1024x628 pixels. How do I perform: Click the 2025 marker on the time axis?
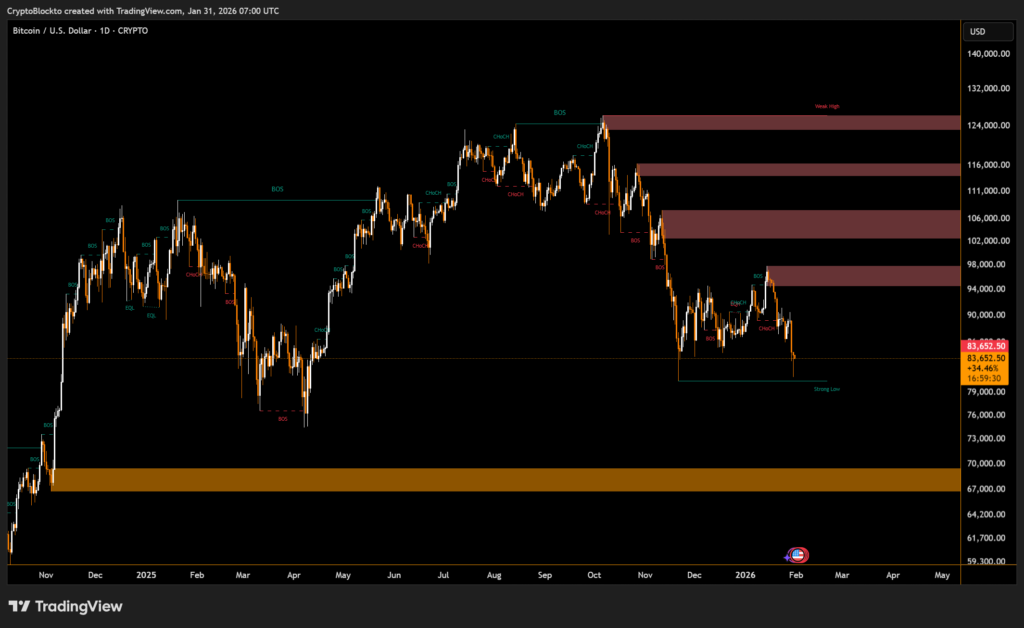coord(146,576)
